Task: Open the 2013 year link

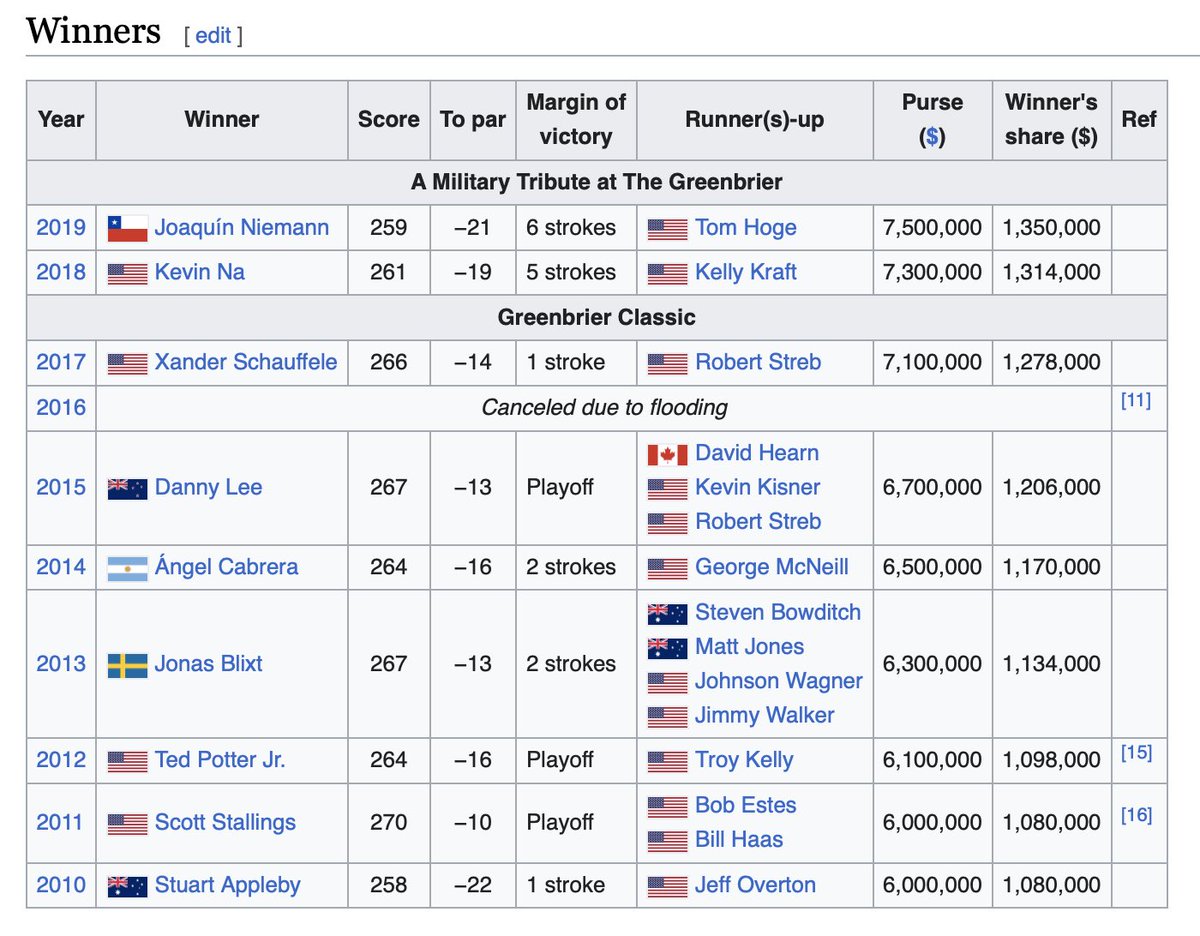Action: [x=61, y=664]
